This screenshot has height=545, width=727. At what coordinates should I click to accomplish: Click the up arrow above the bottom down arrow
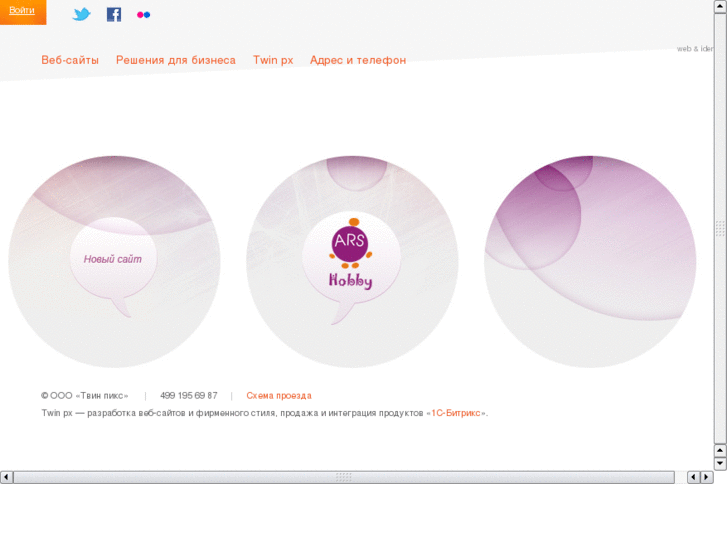point(720,450)
